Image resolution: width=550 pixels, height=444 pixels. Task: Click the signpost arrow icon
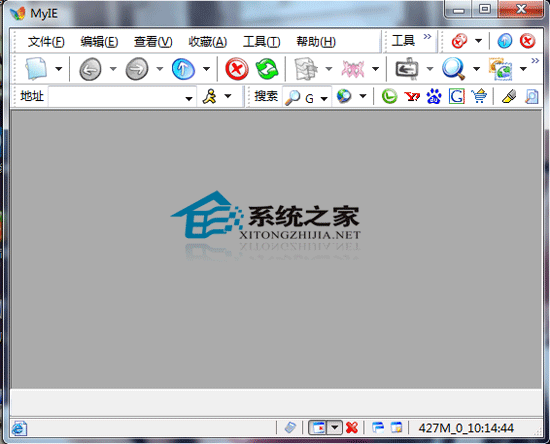407,69
